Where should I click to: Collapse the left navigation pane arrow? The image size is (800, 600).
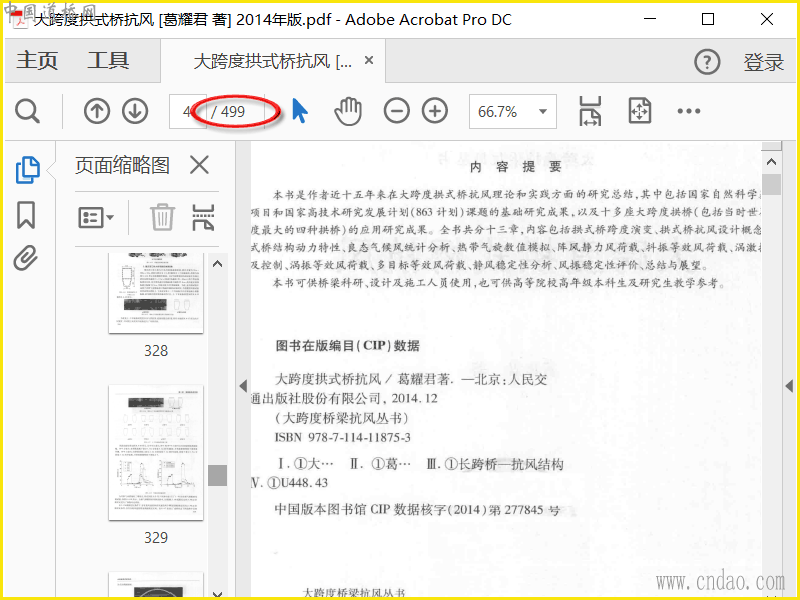point(243,386)
